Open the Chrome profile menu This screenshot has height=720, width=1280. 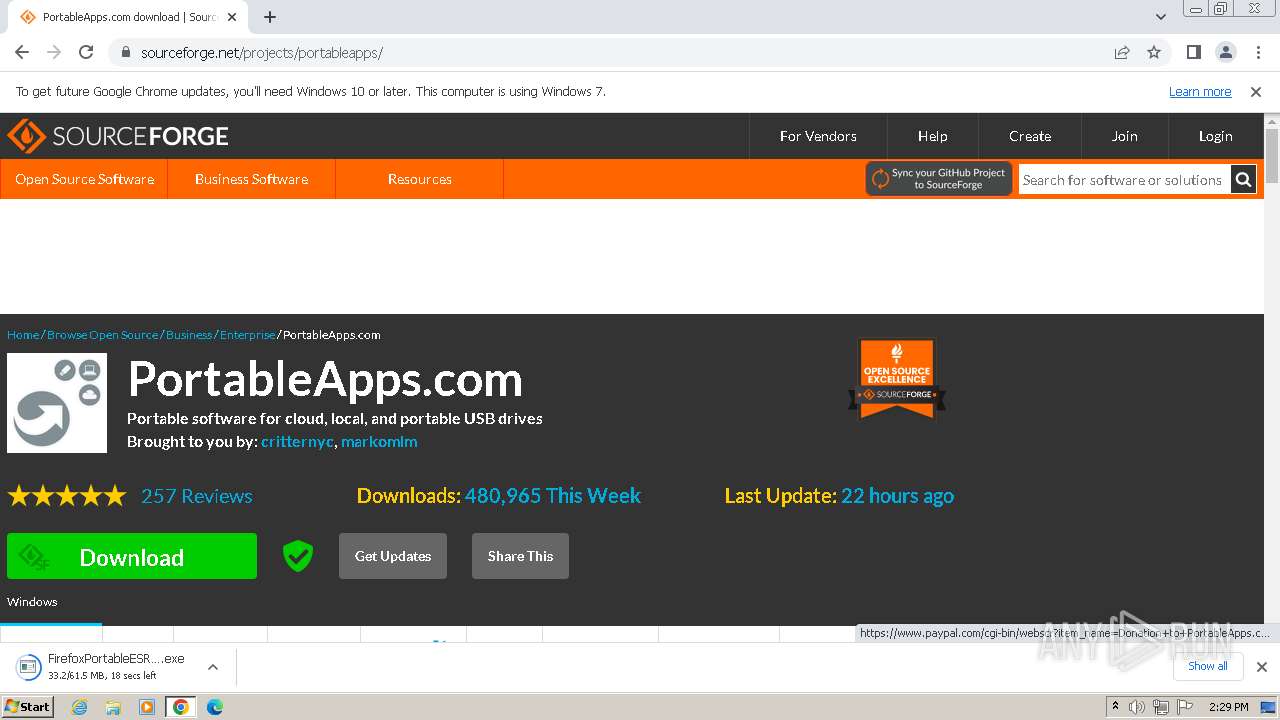(x=1226, y=52)
